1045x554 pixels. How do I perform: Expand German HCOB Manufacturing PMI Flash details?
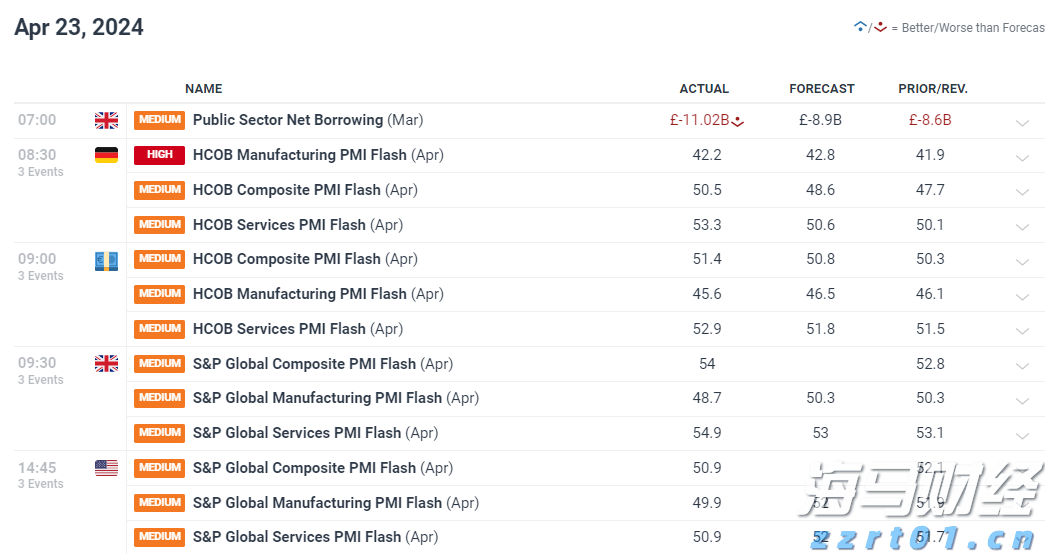click(1022, 158)
